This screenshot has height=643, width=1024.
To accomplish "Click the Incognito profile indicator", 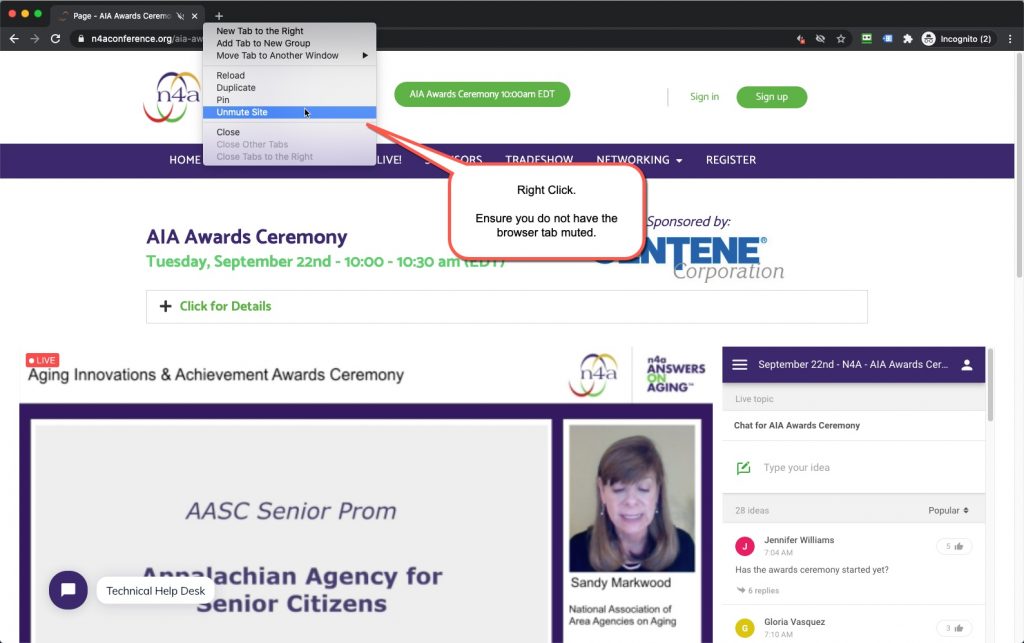I will pos(957,39).
